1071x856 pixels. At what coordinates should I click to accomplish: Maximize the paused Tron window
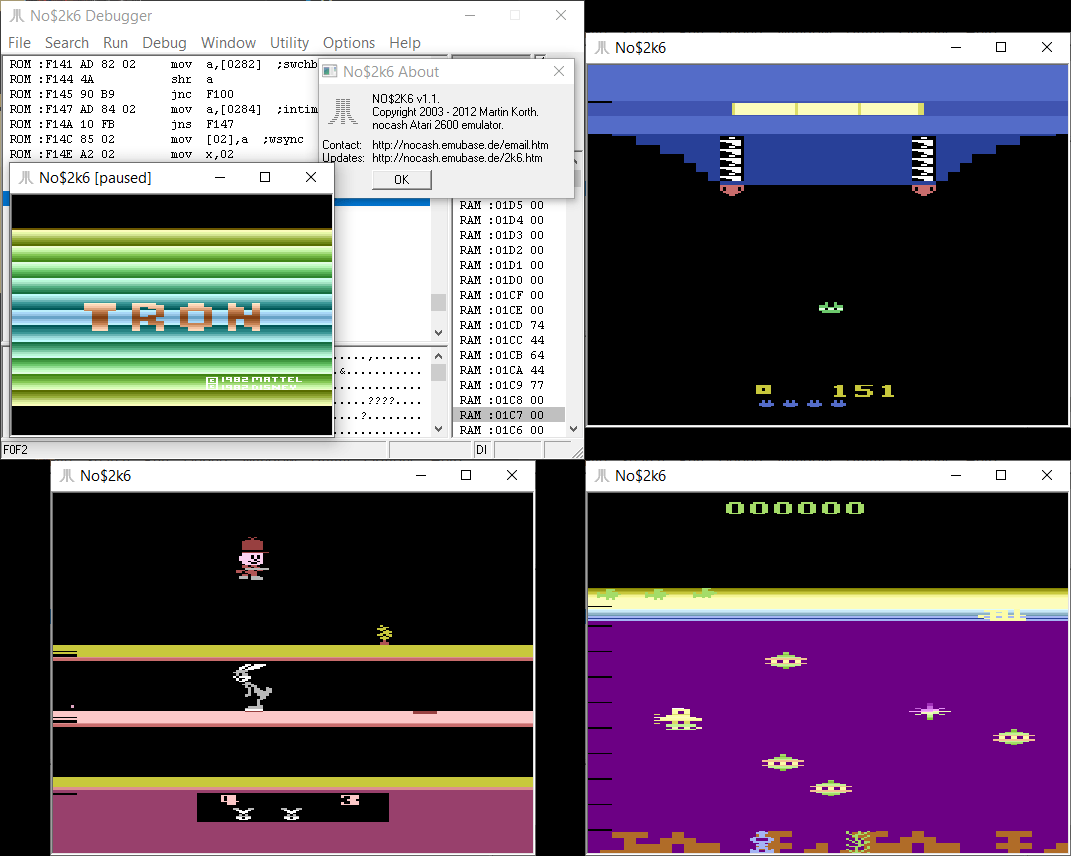tap(265, 178)
